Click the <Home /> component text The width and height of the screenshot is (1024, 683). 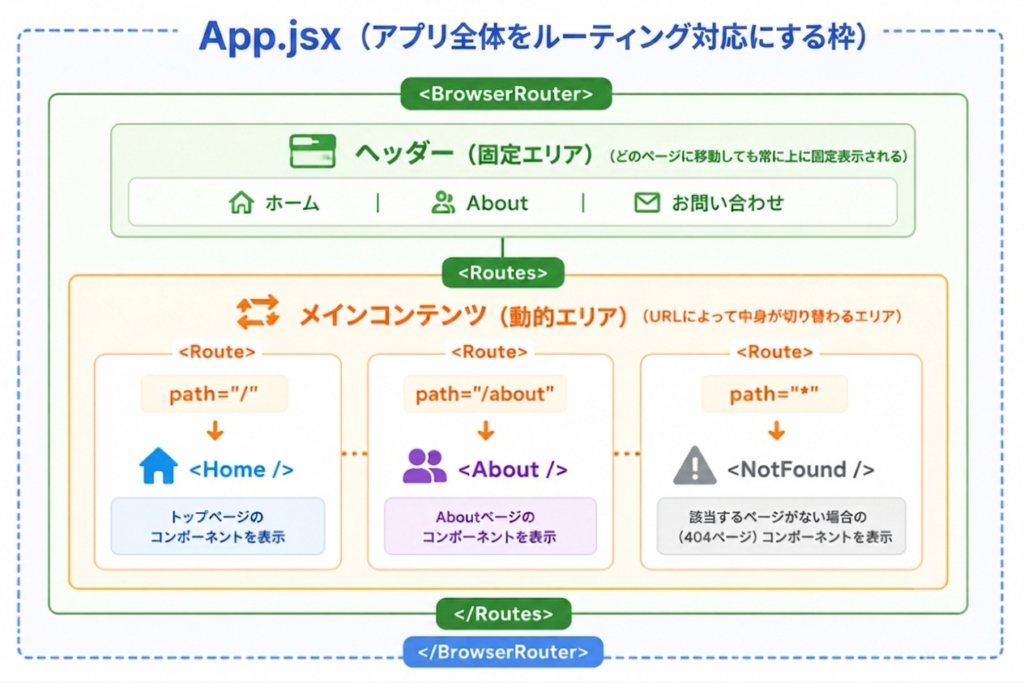[241, 469]
